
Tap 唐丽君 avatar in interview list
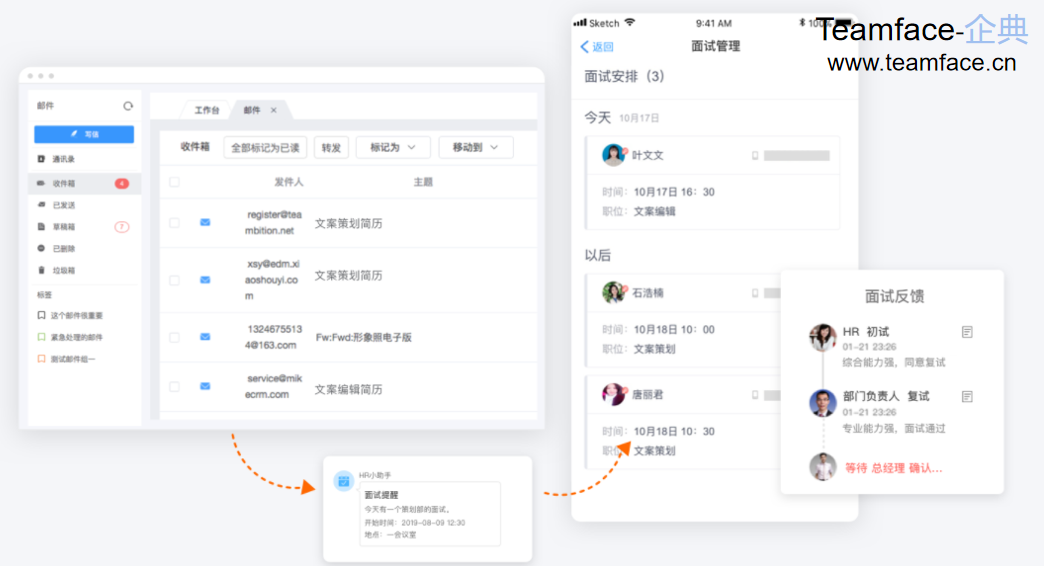click(614, 394)
